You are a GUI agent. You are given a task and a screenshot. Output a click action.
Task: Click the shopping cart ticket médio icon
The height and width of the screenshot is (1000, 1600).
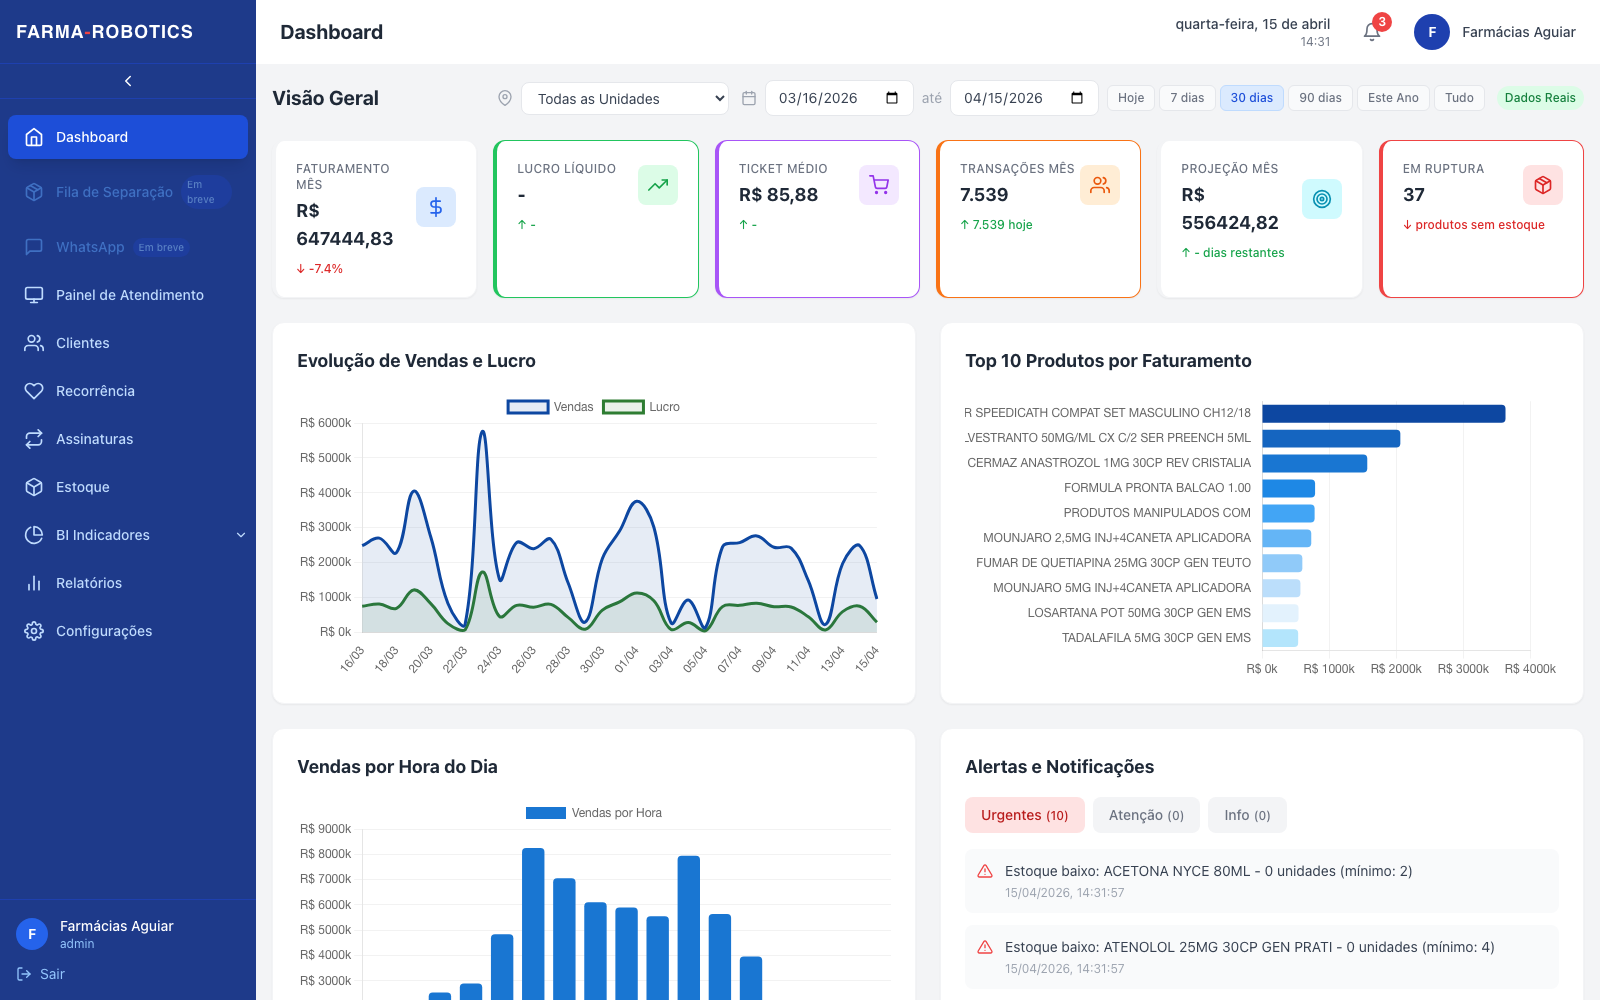click(x=879, y=185)
